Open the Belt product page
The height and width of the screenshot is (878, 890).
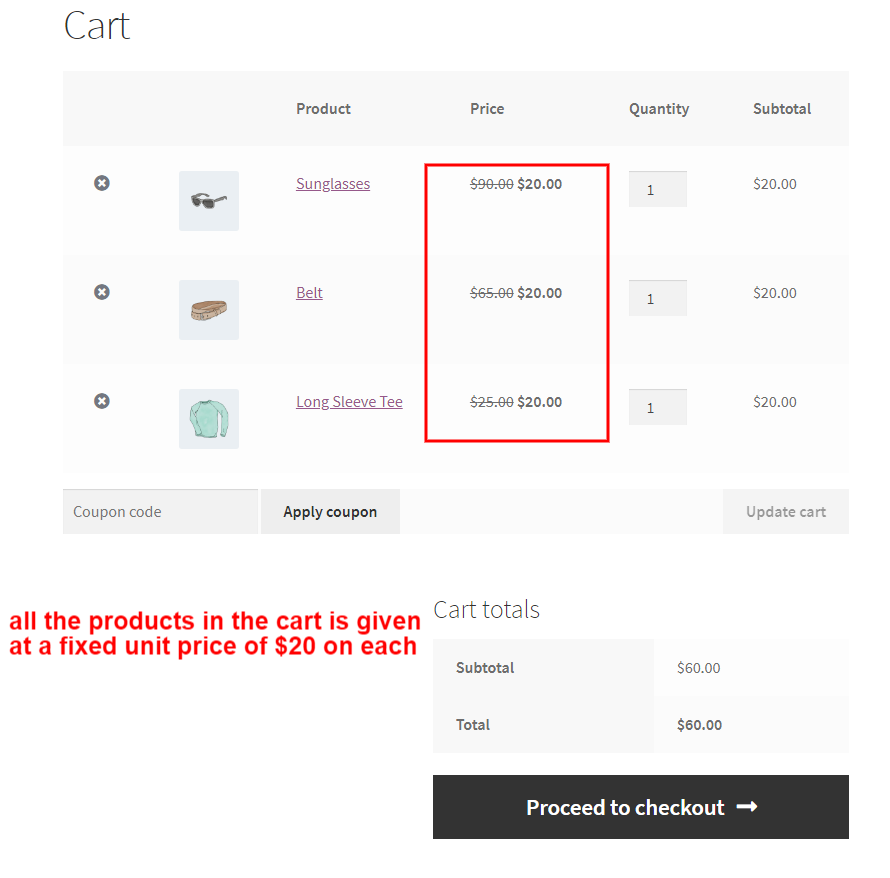[309, 292]
